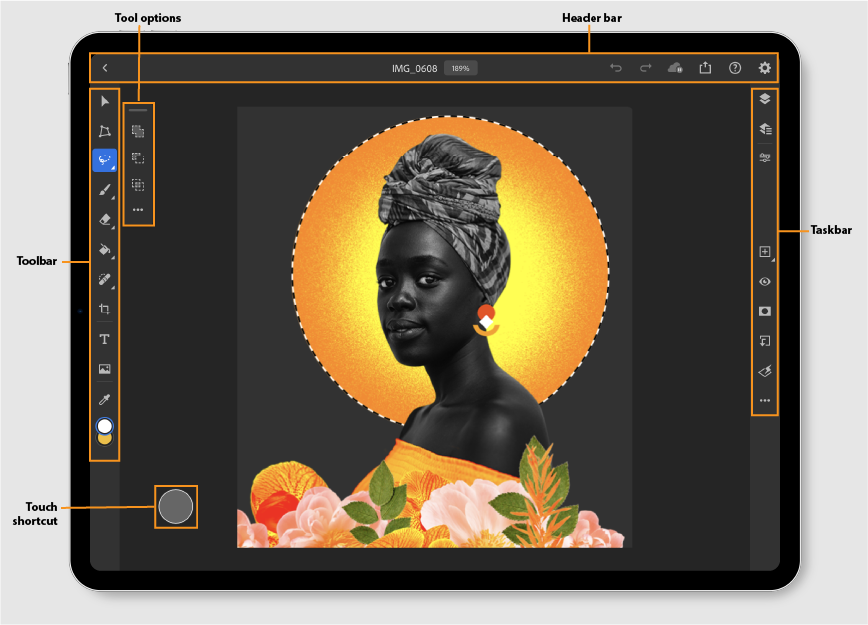Open more taskbar layer actions ellipsis

pyautogui.click(x=764, y=400)
